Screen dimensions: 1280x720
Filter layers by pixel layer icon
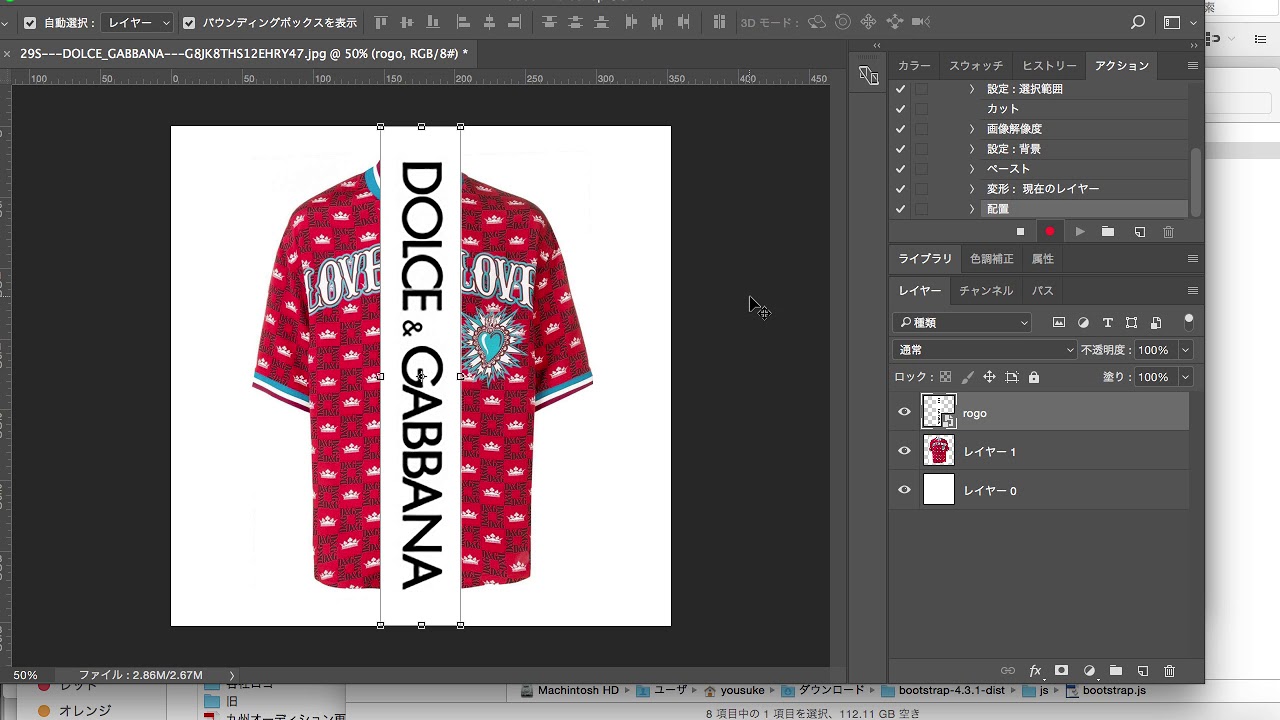1059,323
